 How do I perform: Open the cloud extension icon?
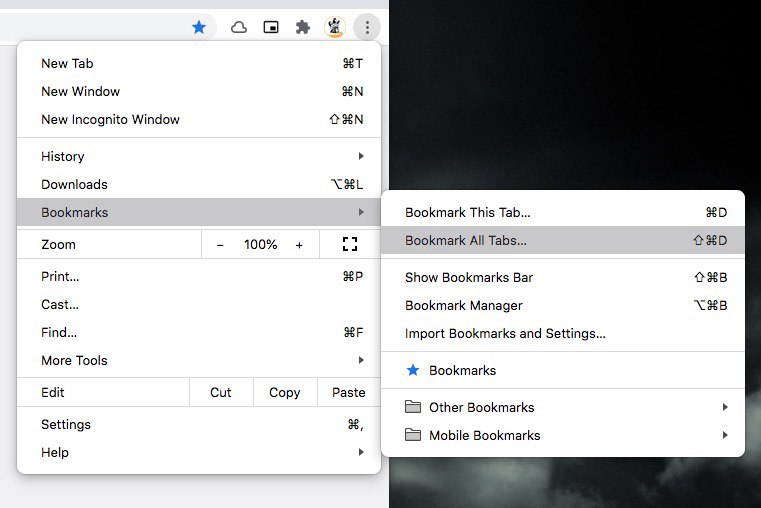tap(239, 27)
